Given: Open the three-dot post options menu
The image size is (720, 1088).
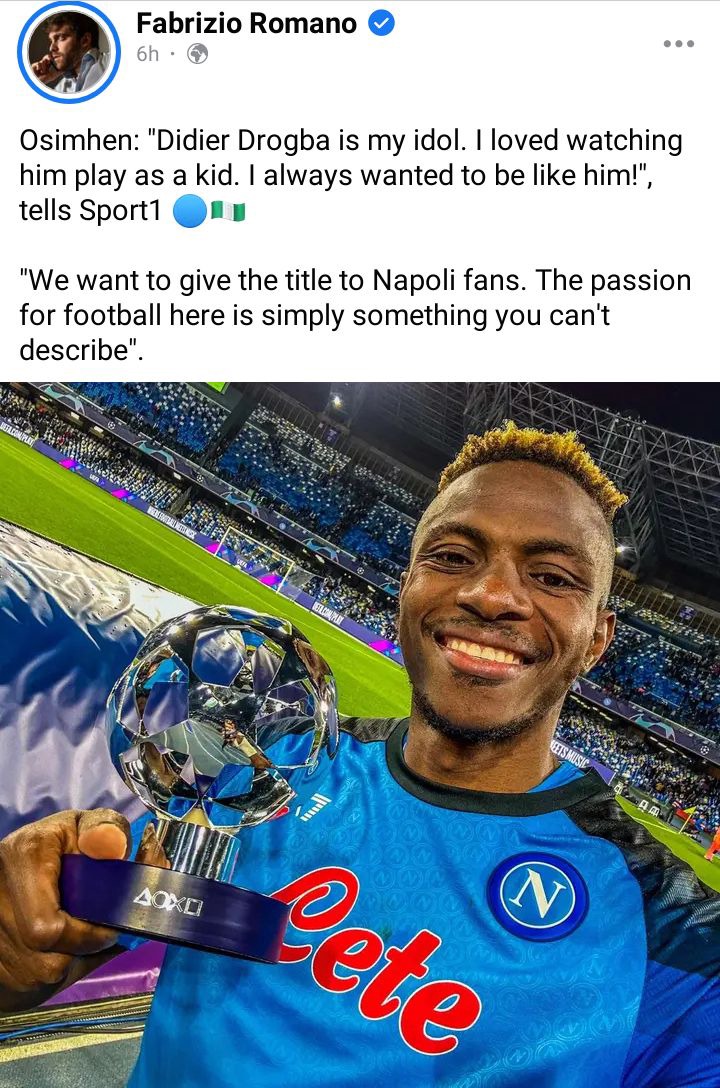Looking at the screenshot, I should point(678,44).
